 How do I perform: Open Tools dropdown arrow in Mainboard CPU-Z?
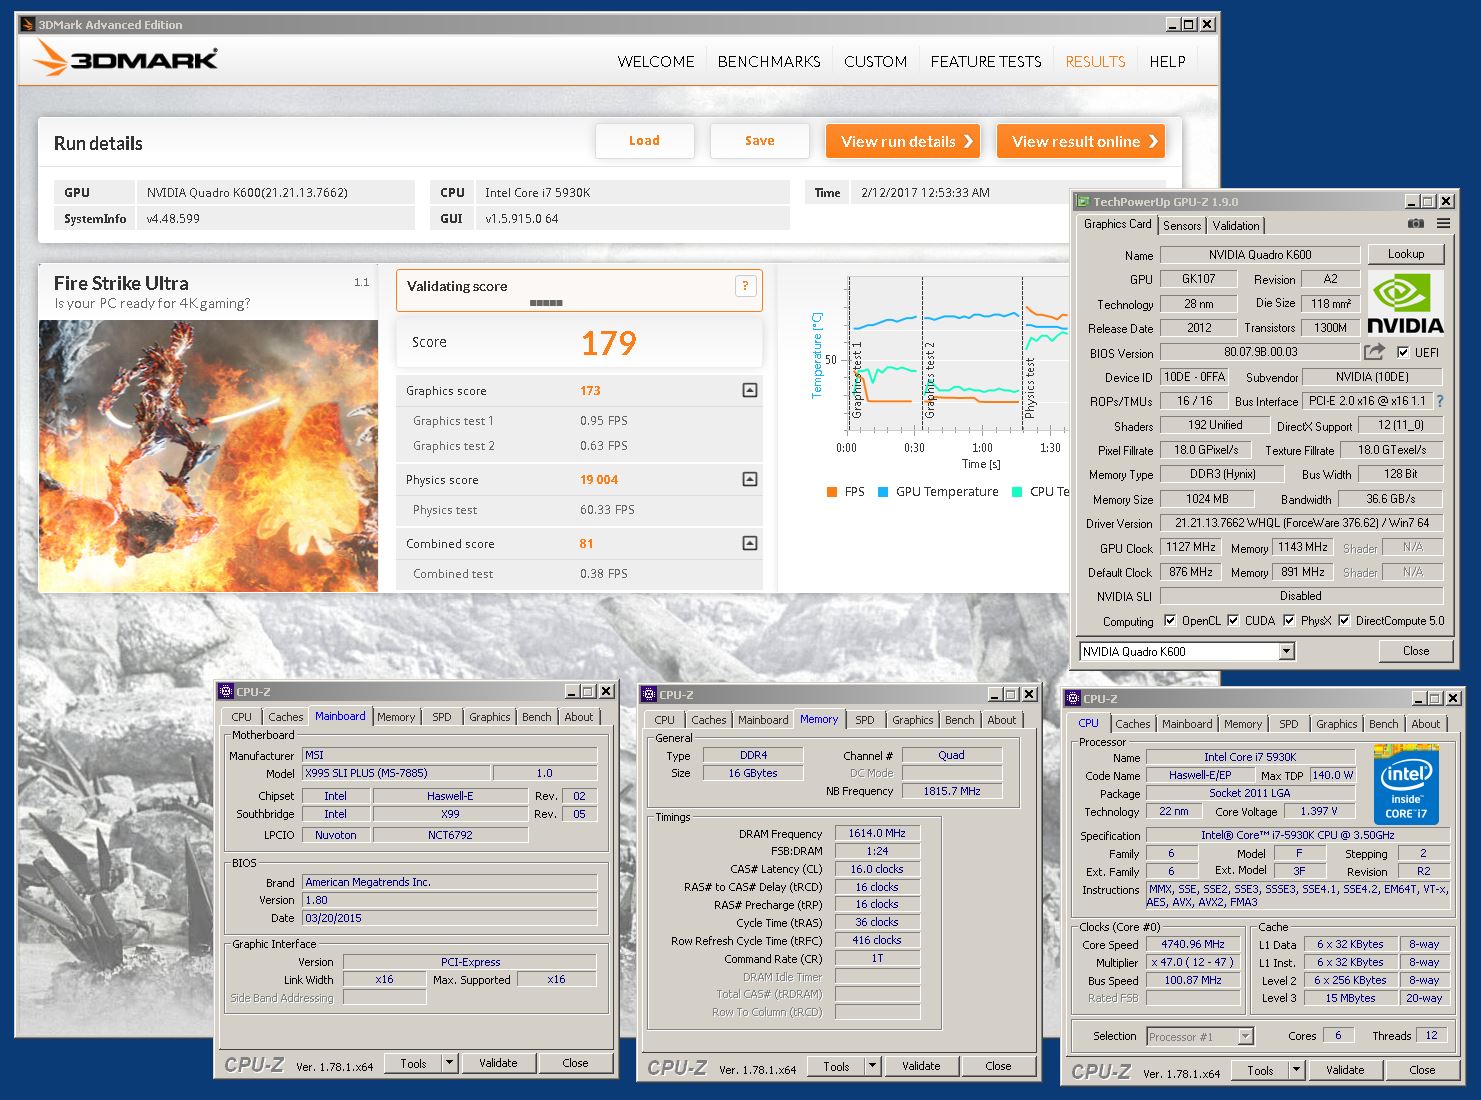point(450,1063)
